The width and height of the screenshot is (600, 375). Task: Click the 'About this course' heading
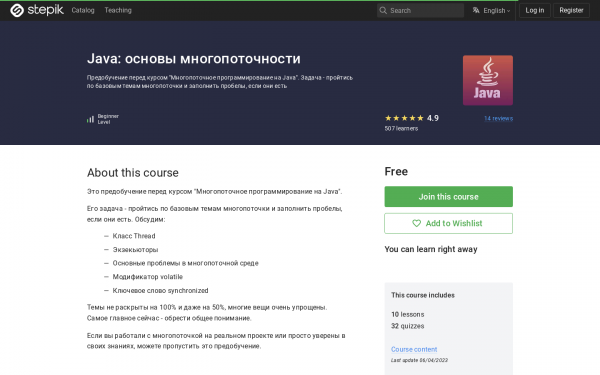click(132, 173)
